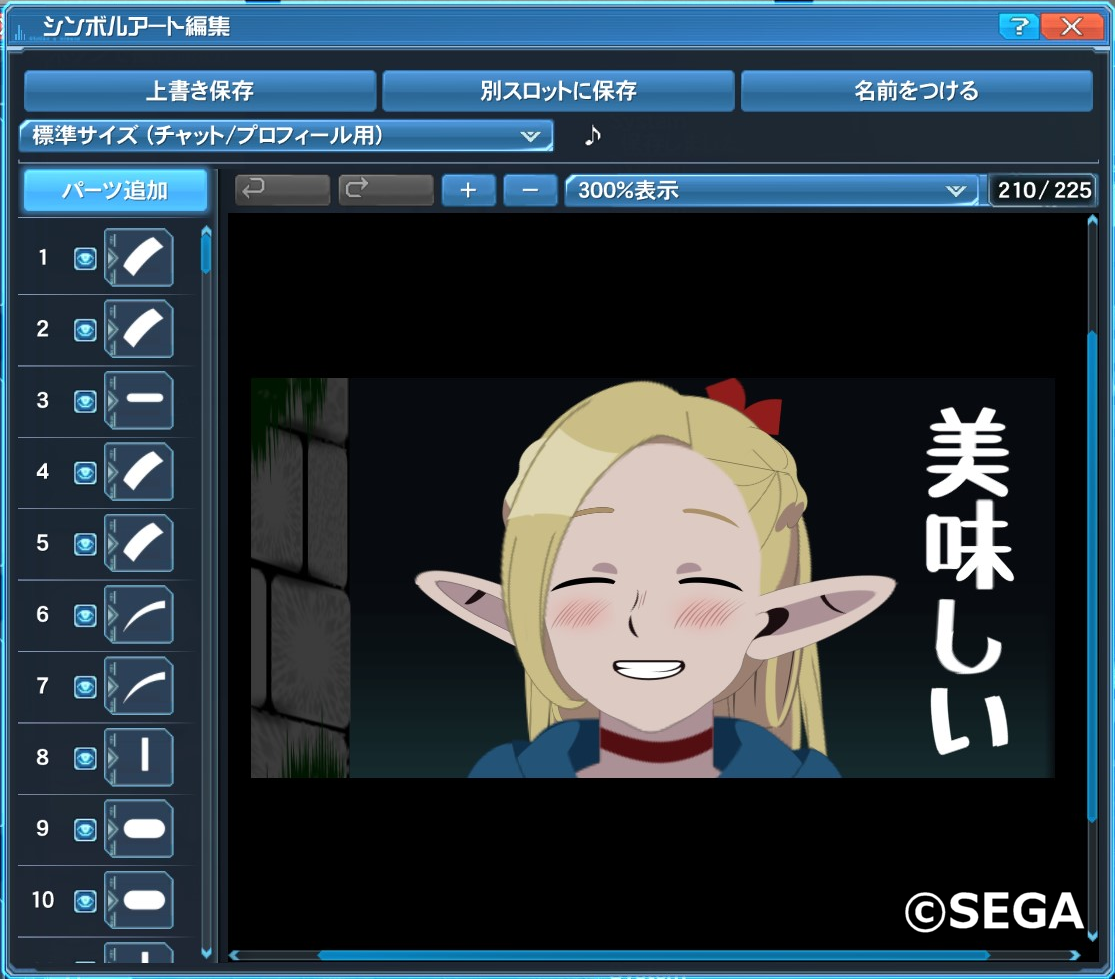Click the canvas horizontal scrollbar thumb
Viewport: 1115px width, 979px height.
coord(653,956)
